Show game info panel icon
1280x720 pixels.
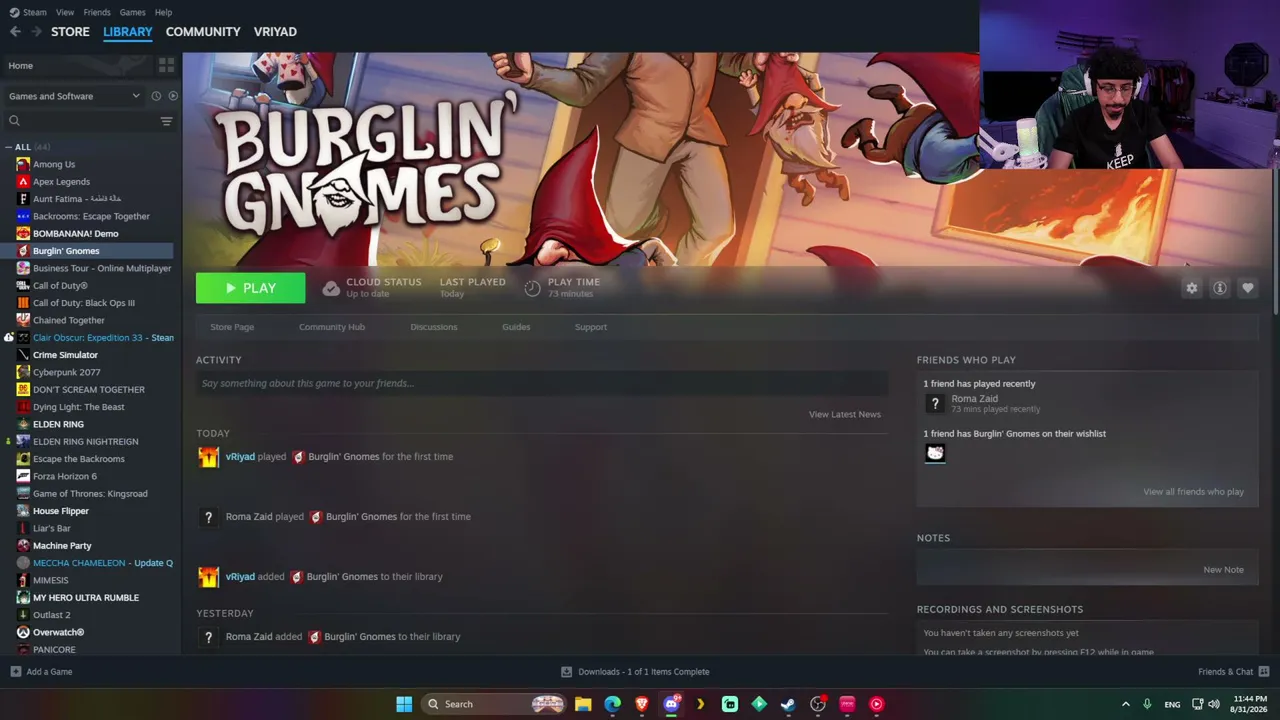1220,288
